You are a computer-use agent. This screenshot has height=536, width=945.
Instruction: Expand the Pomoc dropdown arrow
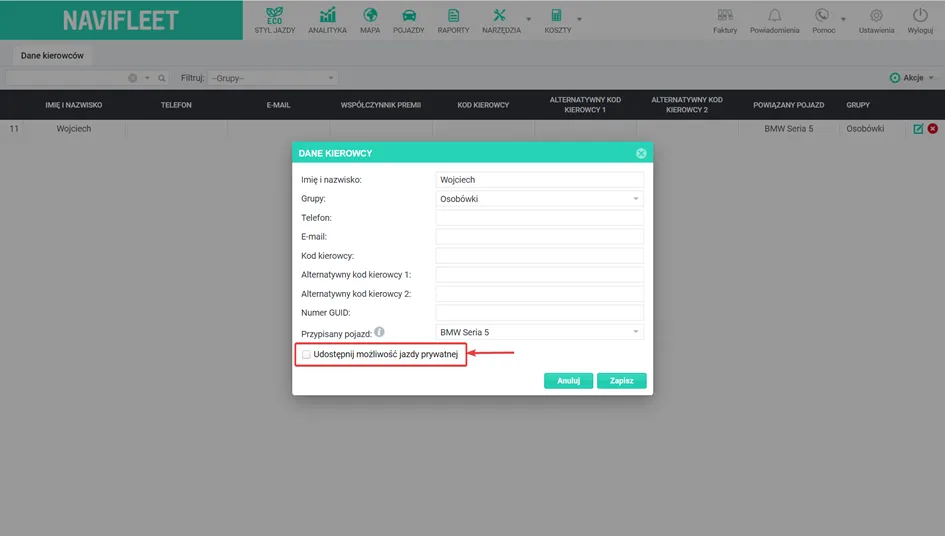[x=843, y=19]
